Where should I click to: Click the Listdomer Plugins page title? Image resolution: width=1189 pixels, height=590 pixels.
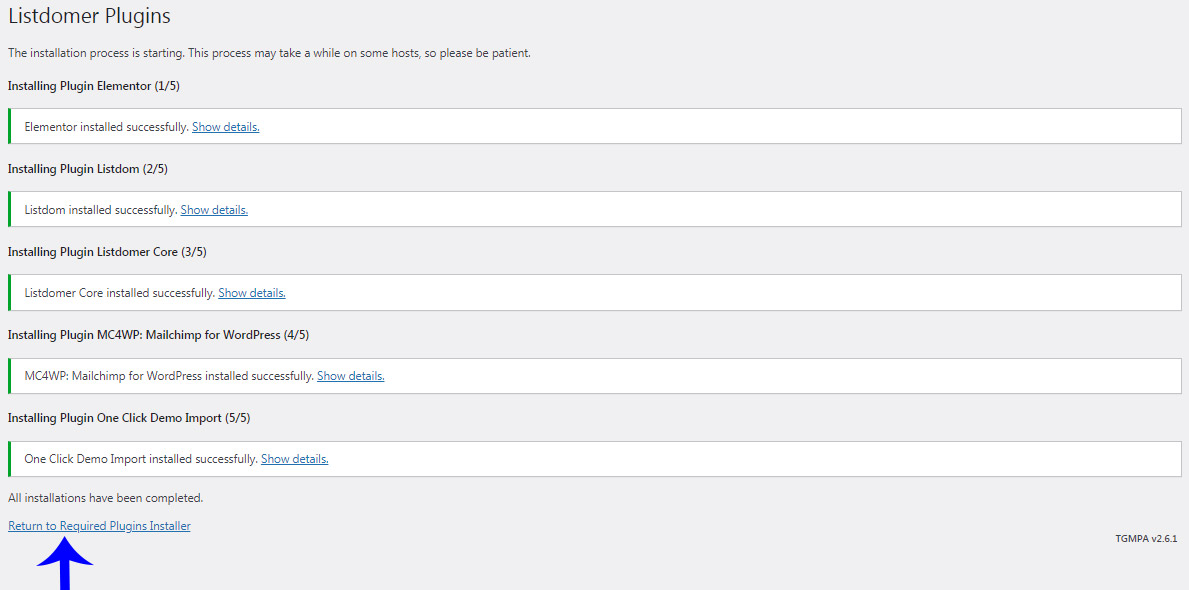(89, 17)
